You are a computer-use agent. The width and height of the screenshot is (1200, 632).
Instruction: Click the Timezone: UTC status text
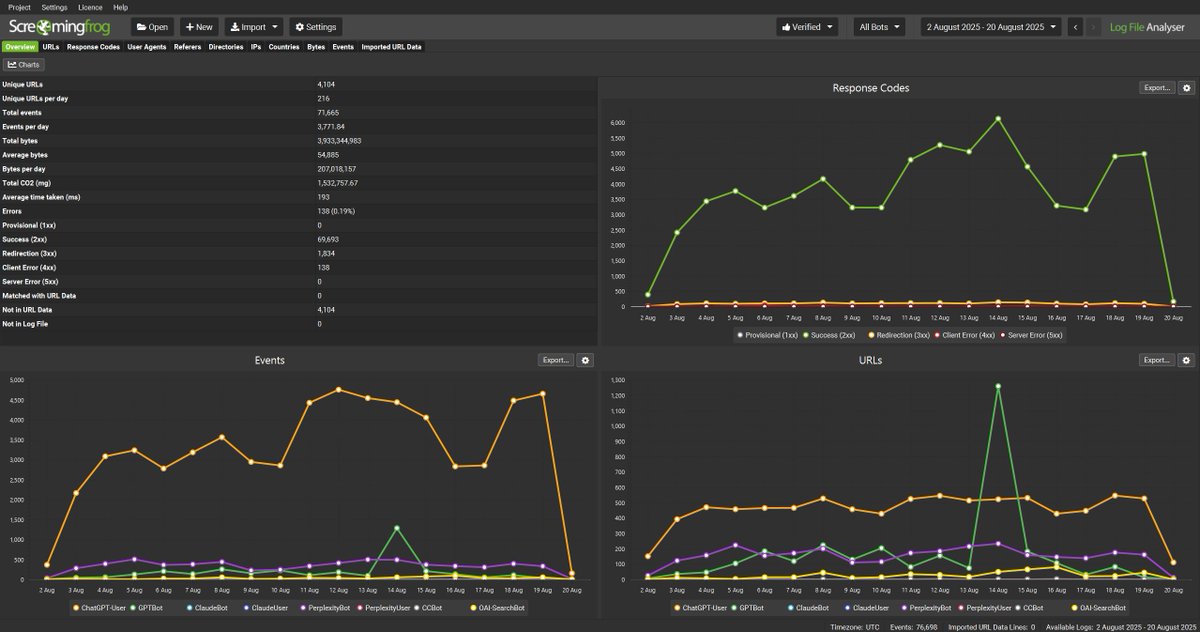[x=853, y=626]
